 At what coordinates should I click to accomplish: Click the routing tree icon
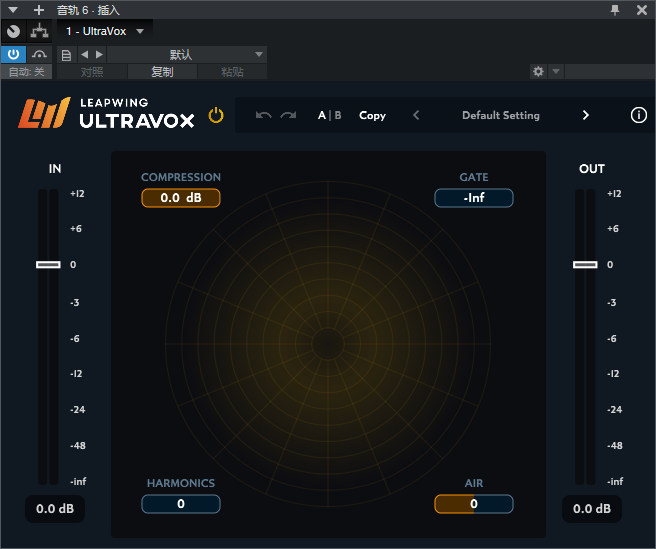(x=39, y=31)
